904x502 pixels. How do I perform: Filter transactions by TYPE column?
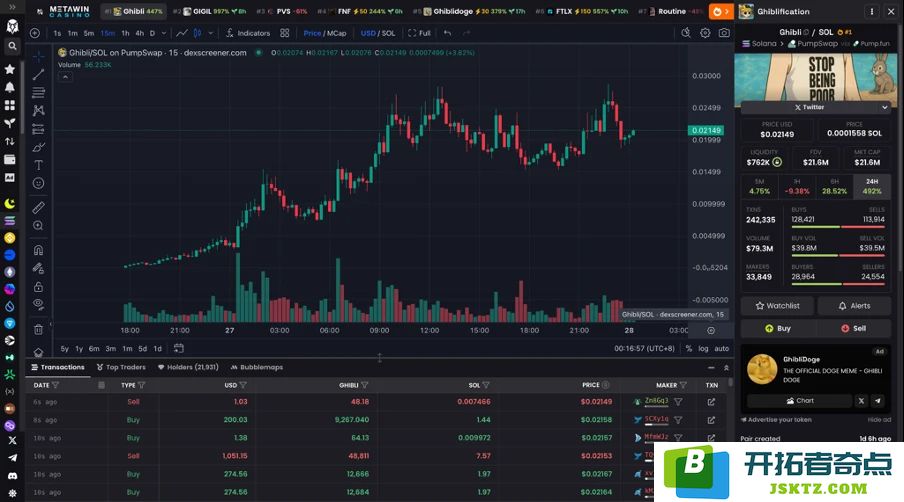(142, 385)
